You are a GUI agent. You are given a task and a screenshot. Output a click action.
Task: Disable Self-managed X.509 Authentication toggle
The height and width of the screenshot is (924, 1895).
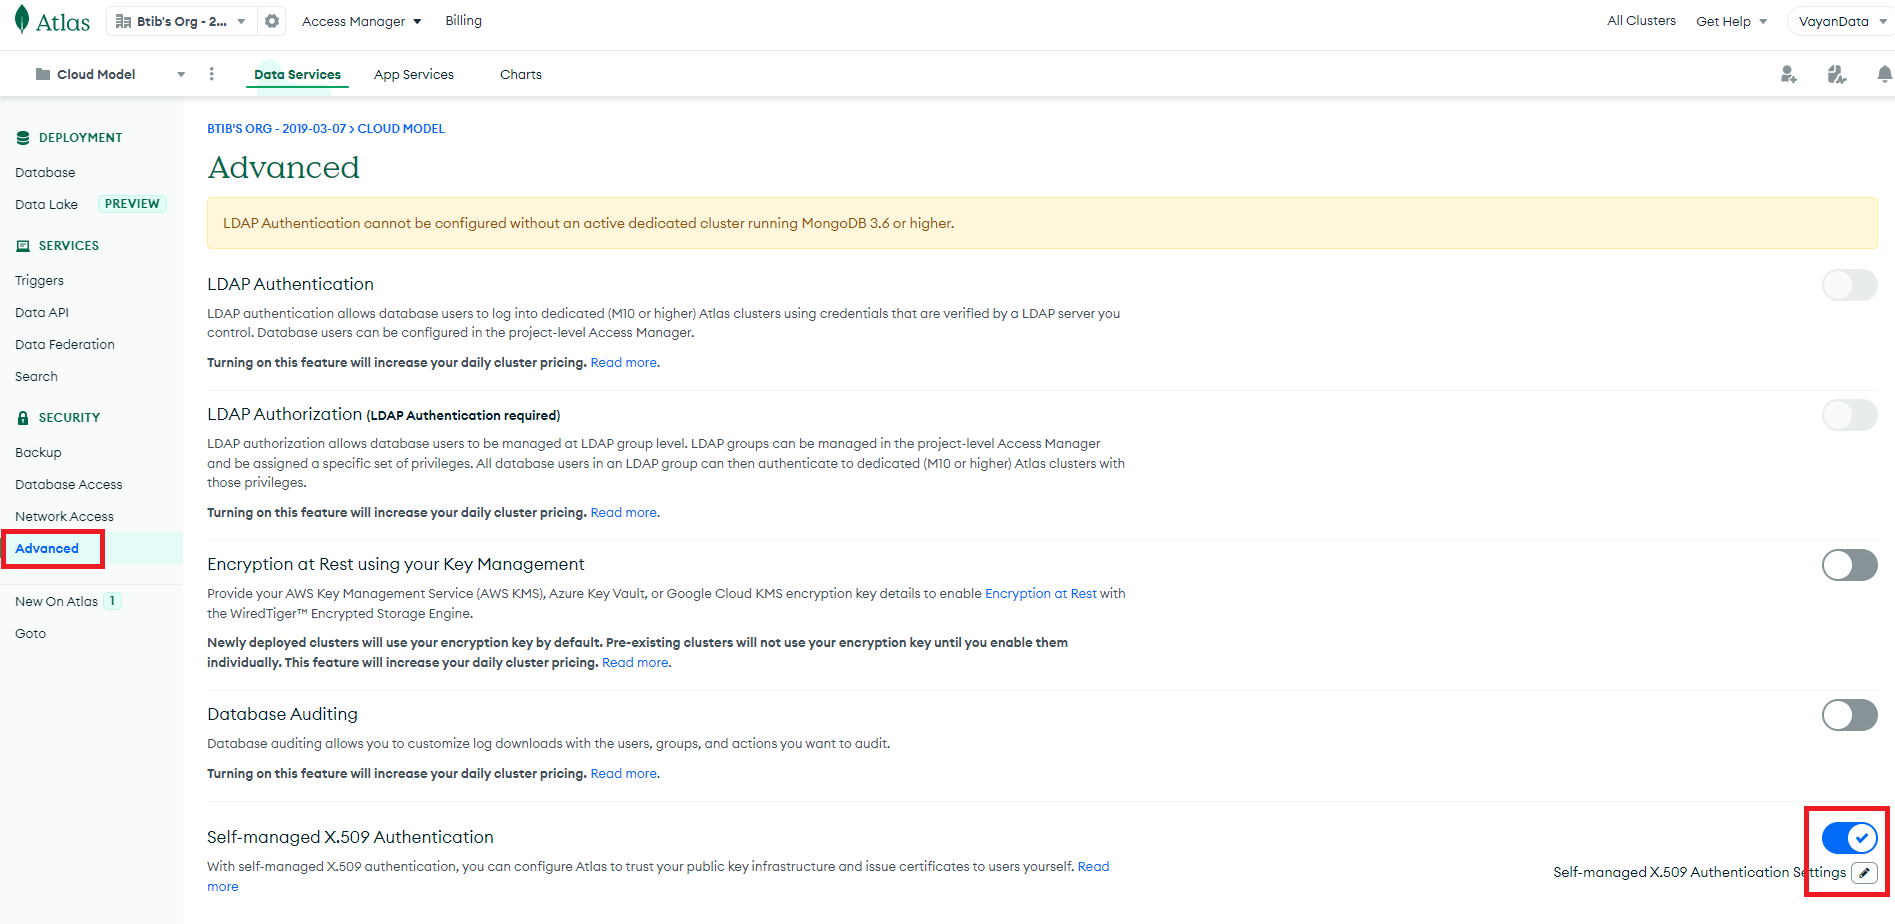1849,838
